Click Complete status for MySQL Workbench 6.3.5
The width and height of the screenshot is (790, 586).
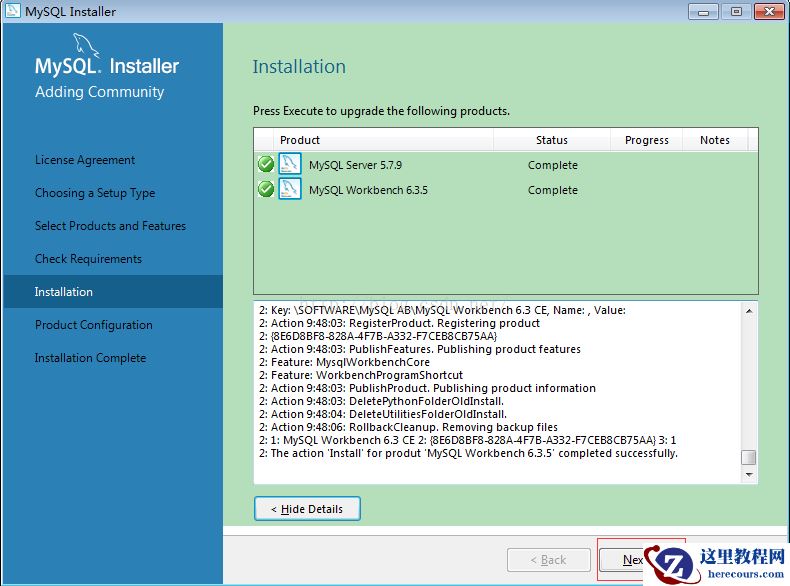pyautogui.click(x=553, y=190)
